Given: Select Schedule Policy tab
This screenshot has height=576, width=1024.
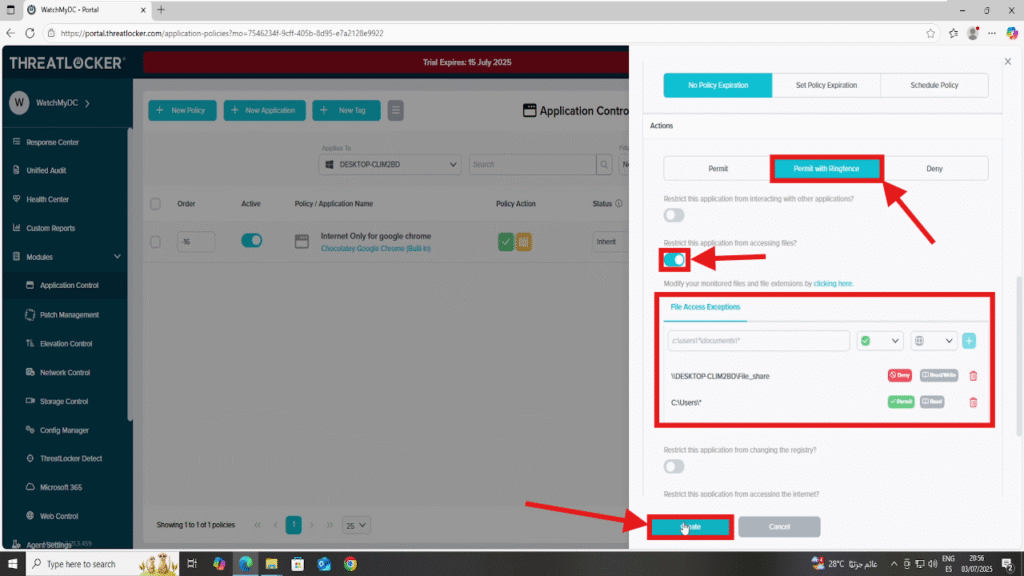Looking at the screenshot, I should coord(934,86).
